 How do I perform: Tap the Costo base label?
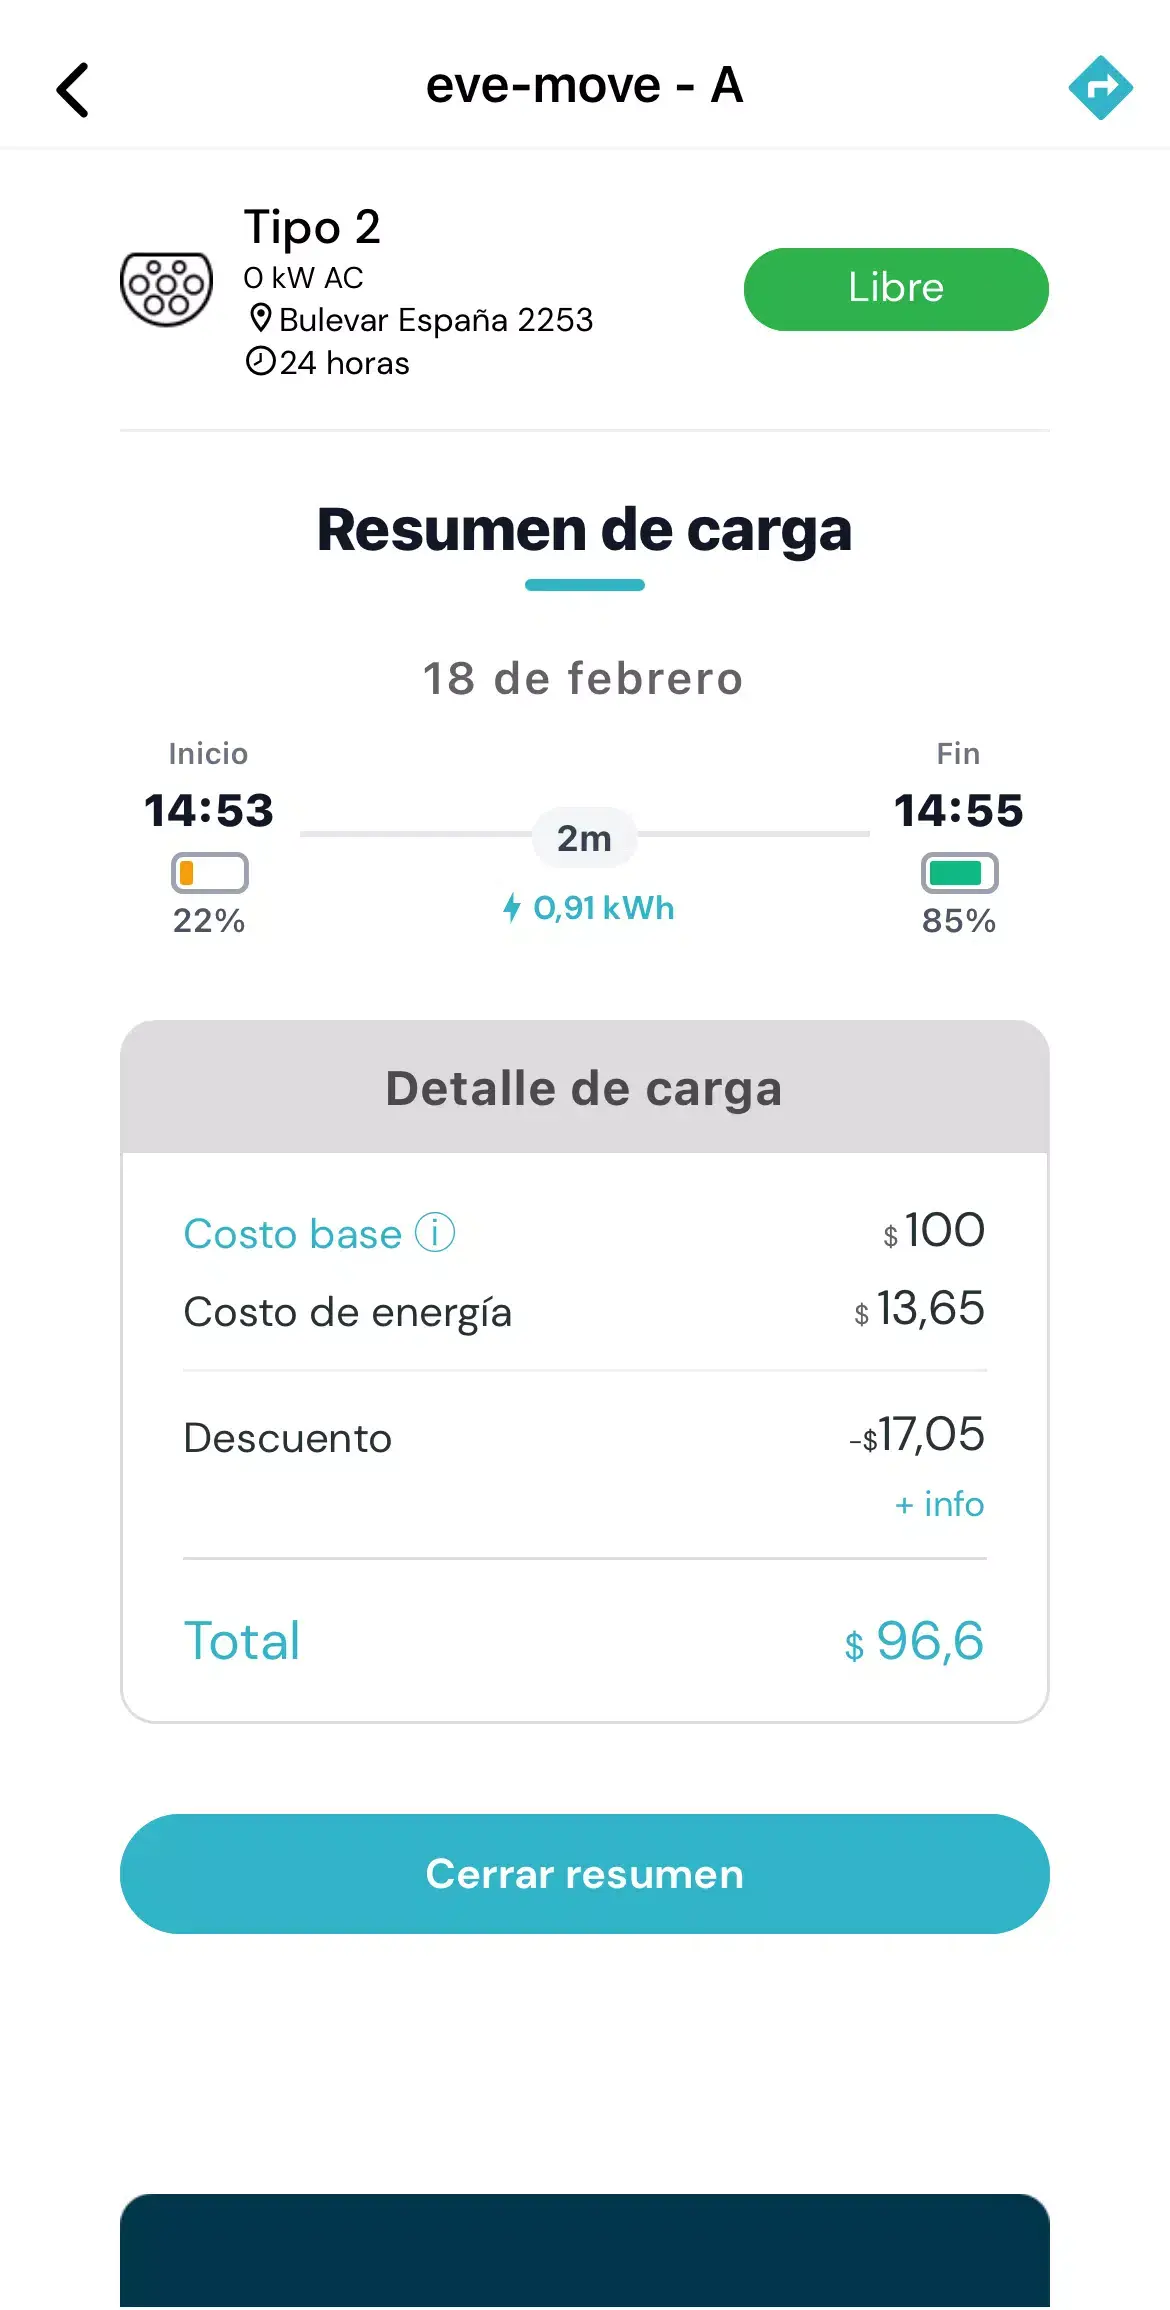292,1234
